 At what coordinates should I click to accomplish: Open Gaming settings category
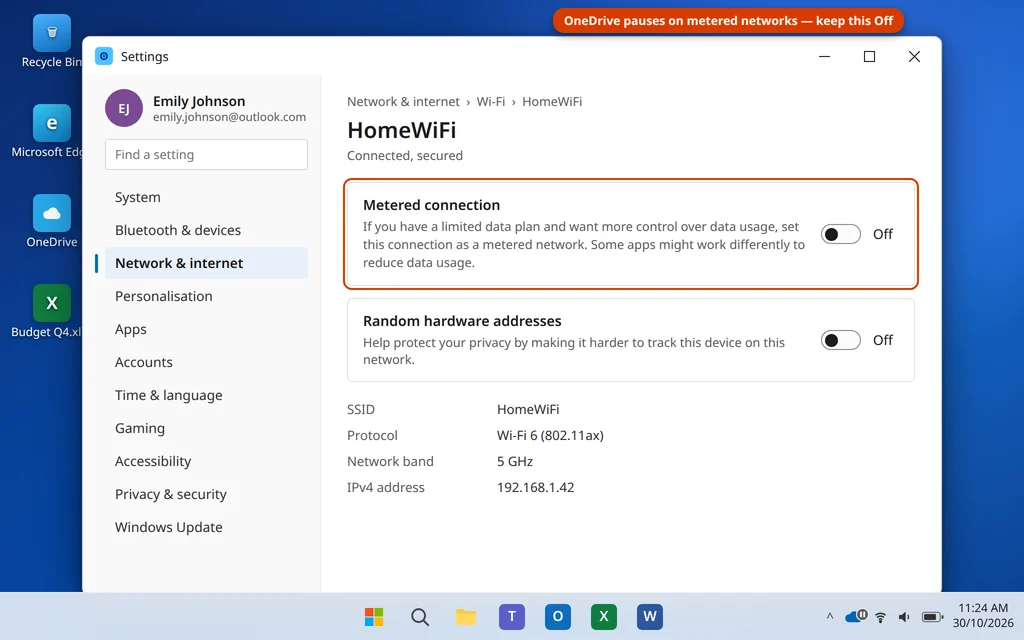point(206,428)
